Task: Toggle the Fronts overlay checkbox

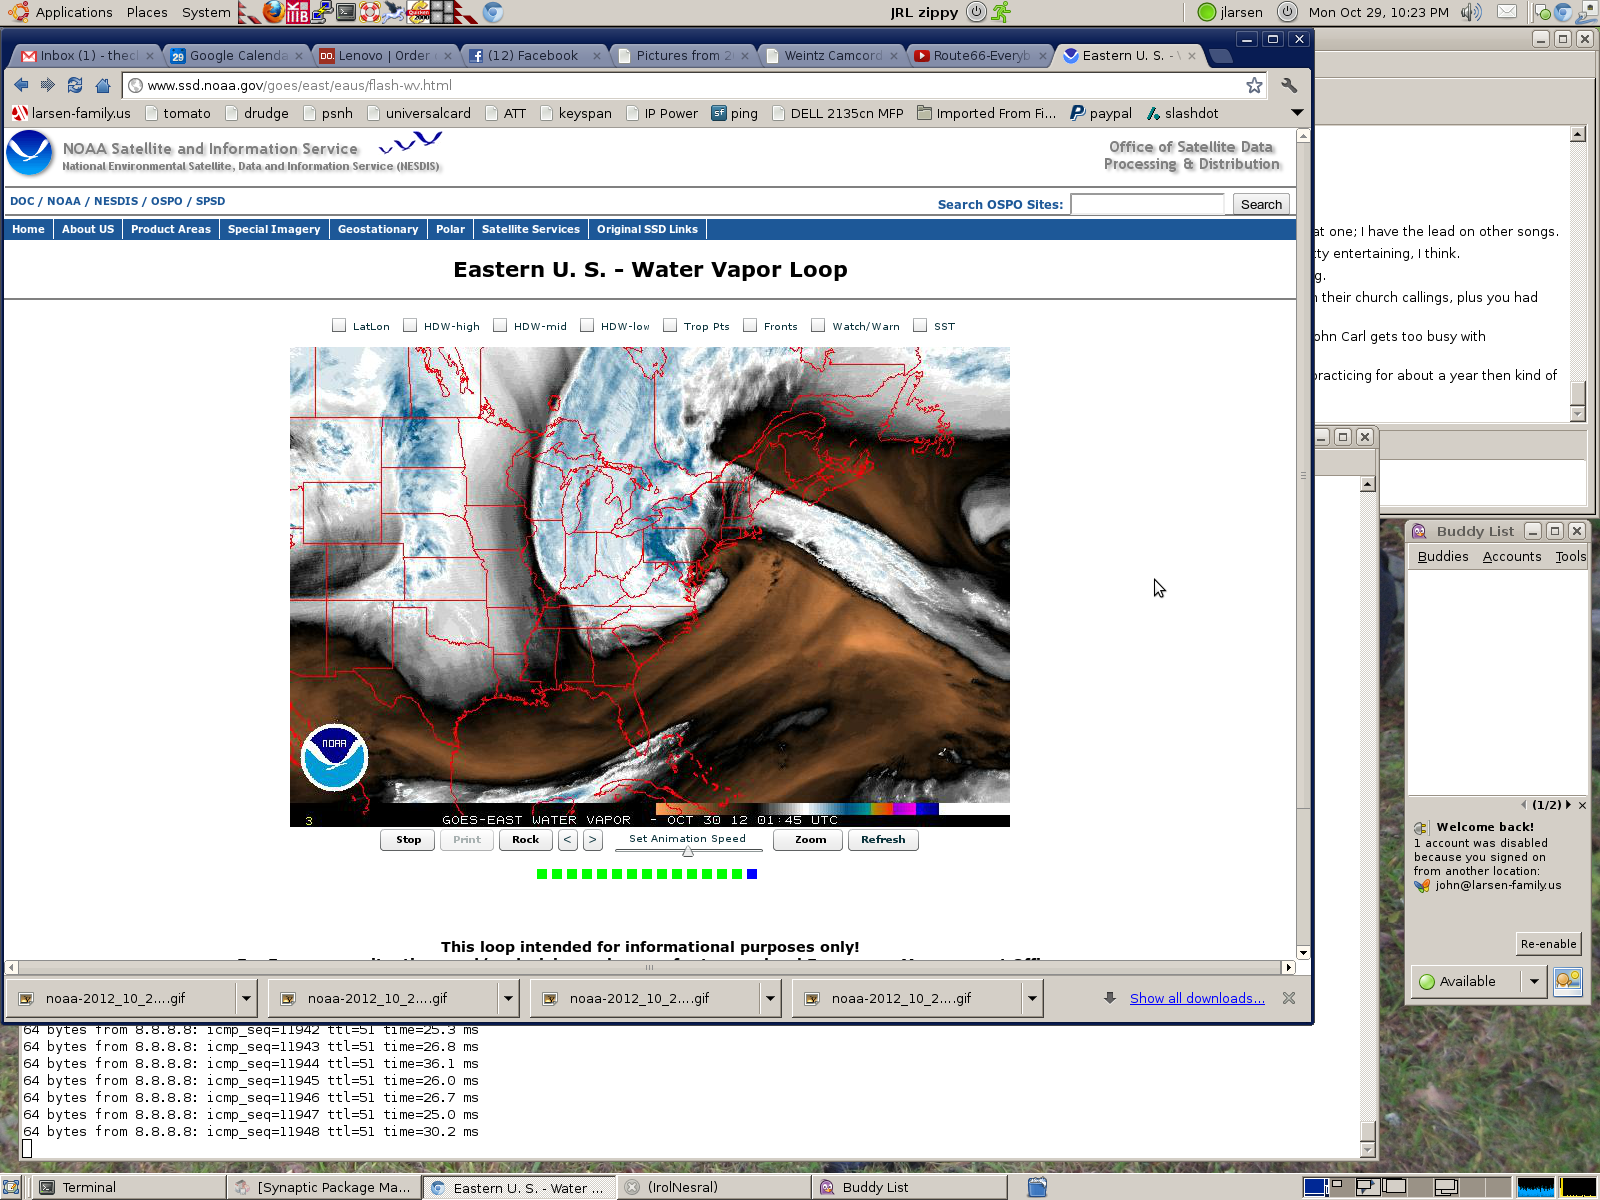Action: [x=750, y=325]
